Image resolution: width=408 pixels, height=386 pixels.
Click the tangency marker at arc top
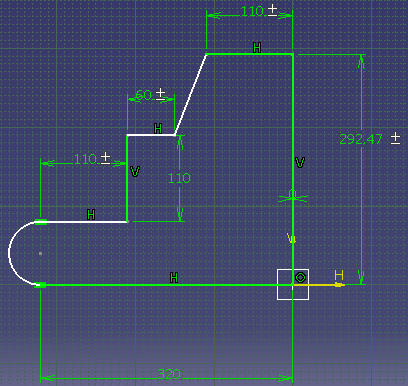pos(41,222)
